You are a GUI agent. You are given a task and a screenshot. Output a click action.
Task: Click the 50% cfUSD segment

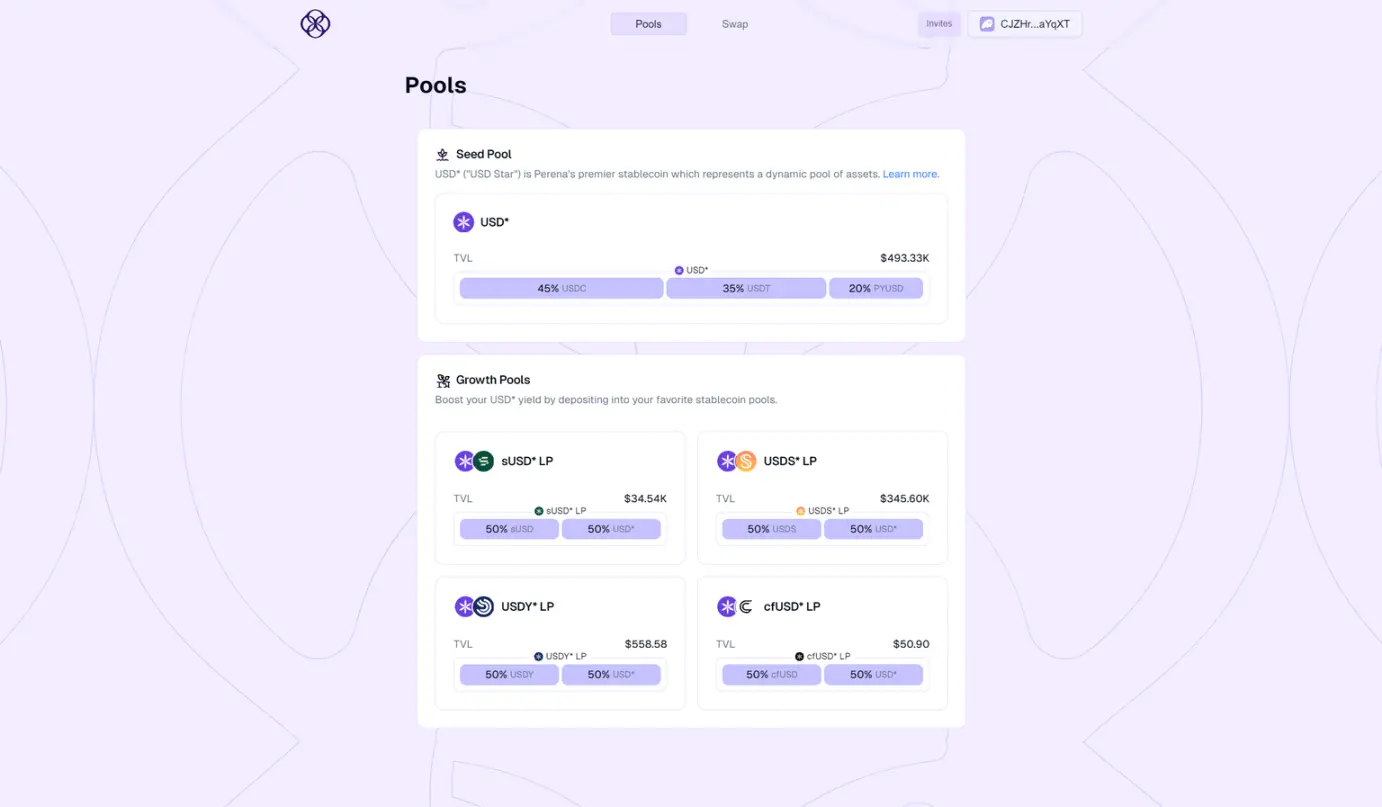771,674
